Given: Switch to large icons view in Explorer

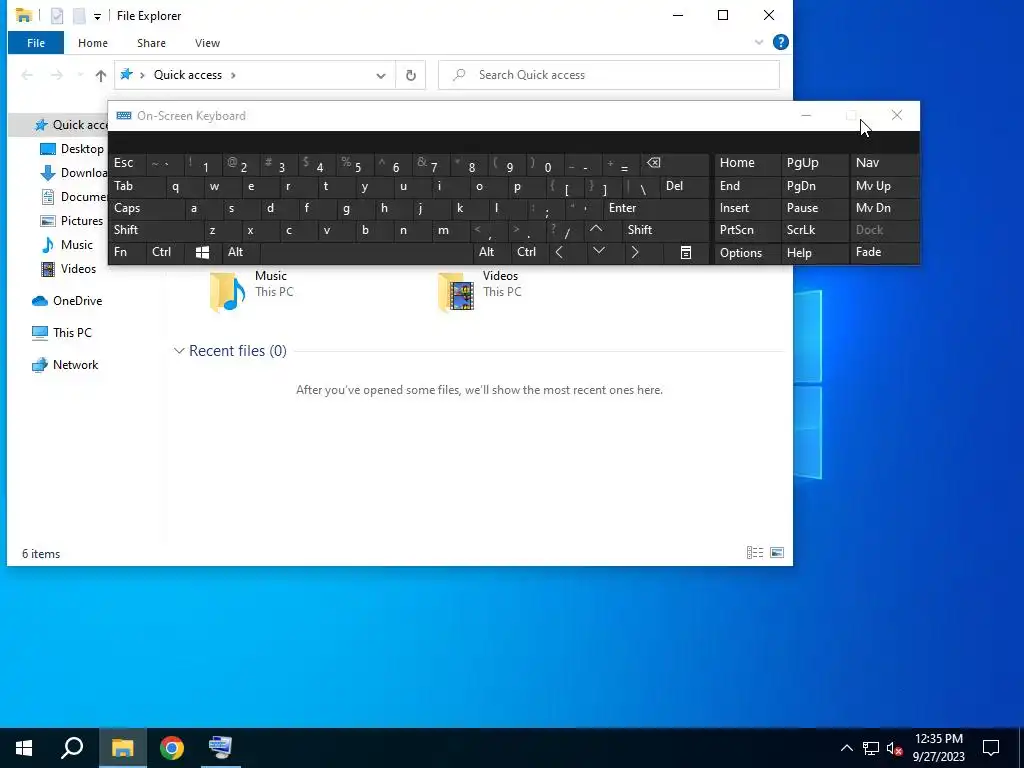Looking at the screenshot, I should [x=777, y=553].
